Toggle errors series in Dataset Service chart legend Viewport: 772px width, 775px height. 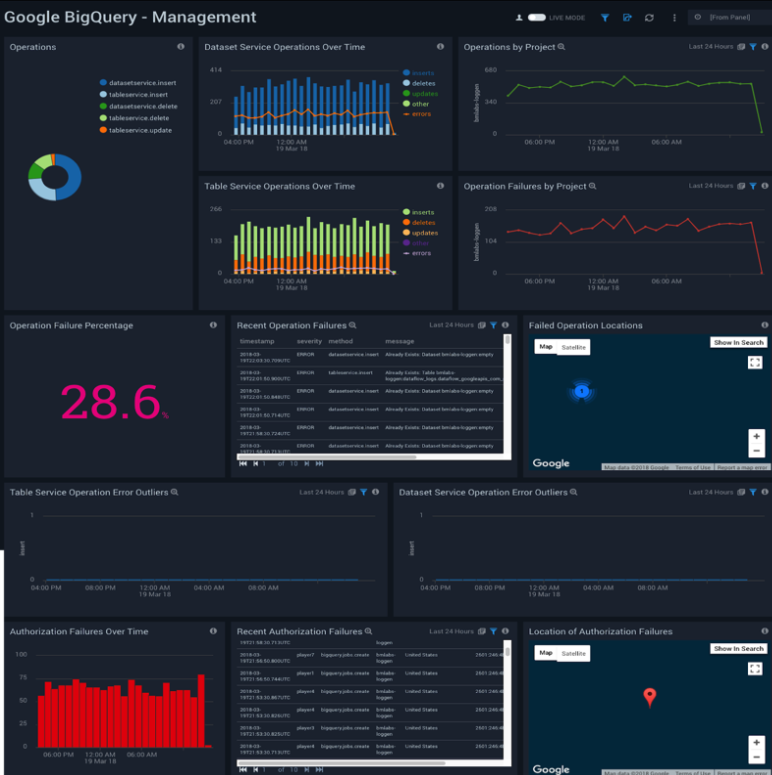[x=417, y=114]
